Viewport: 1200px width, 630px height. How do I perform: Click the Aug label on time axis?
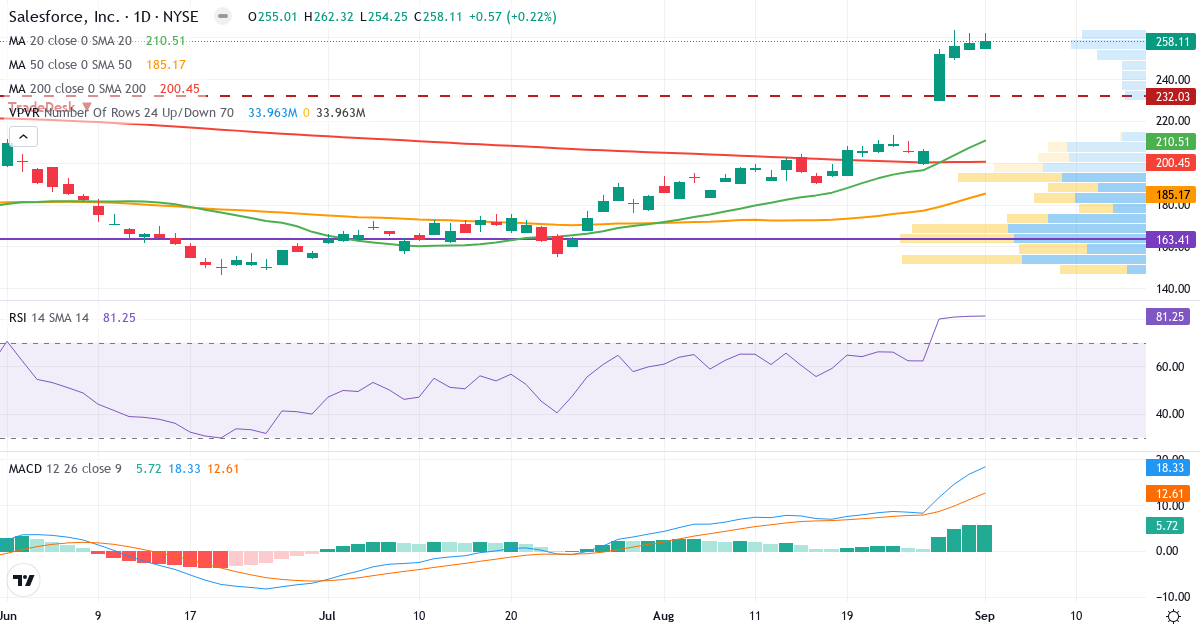click(x=663, y=616)
